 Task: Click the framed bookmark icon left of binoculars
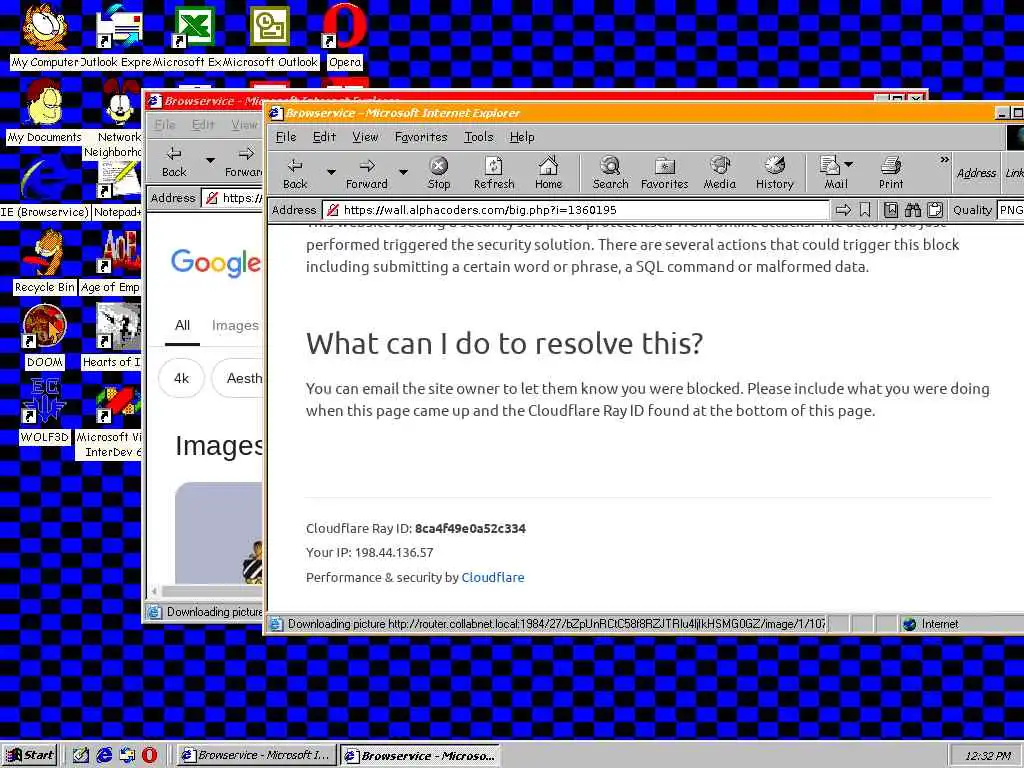[x=891, y=210]
